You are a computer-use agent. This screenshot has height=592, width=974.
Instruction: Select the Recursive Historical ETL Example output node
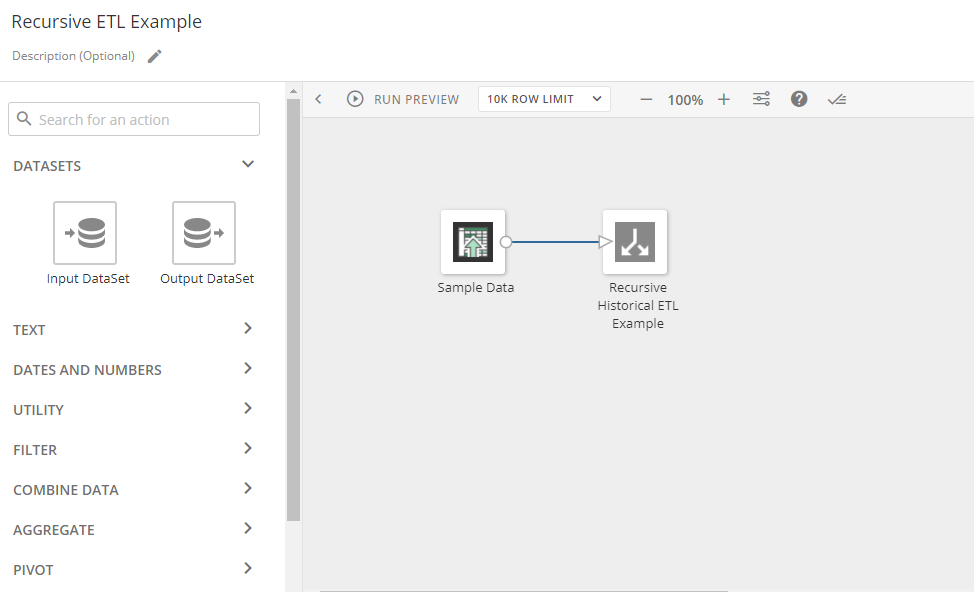pyautogui.click(x=635, y=241)
